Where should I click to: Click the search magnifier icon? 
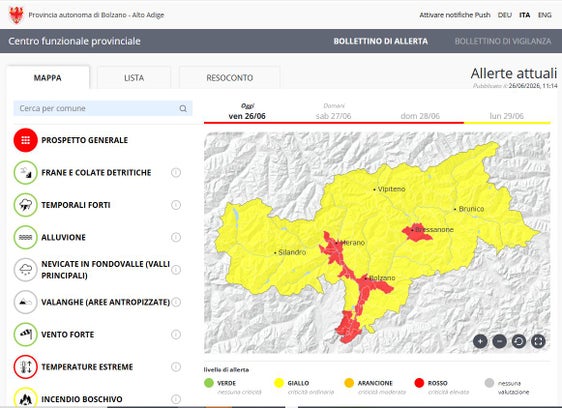coord(183,108)
